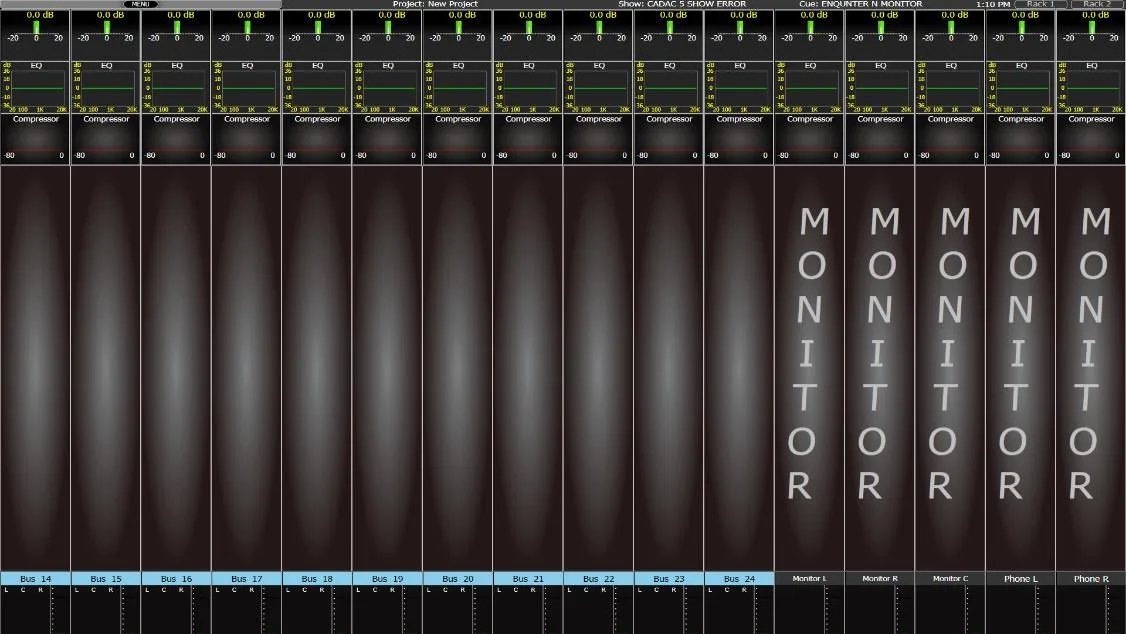Open the Compressor panel for Bus 23
The width and height of the screenshot is (1126, 634).
(x=669, y=139)
